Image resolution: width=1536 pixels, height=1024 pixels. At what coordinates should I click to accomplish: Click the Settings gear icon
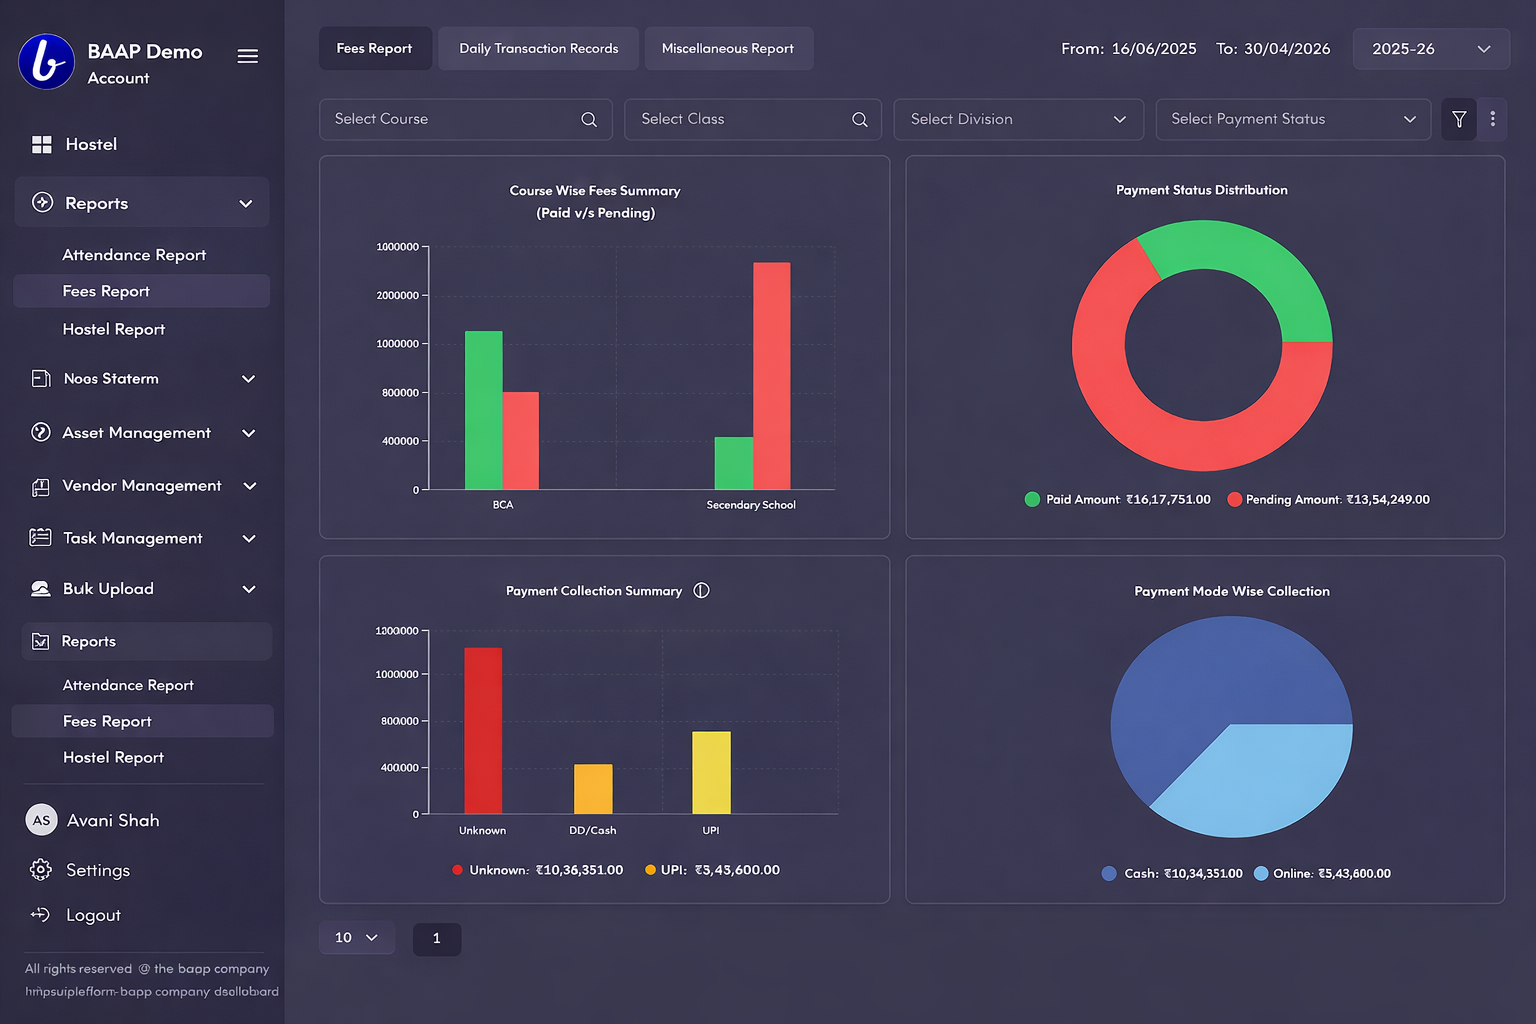(x=41, y=870)
